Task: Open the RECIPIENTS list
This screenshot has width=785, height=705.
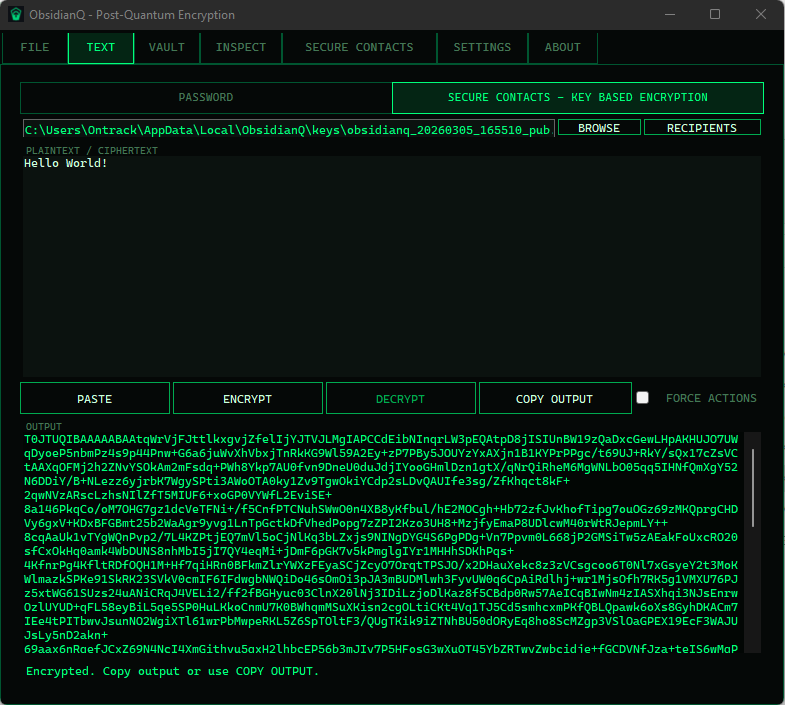Action: 702,128
